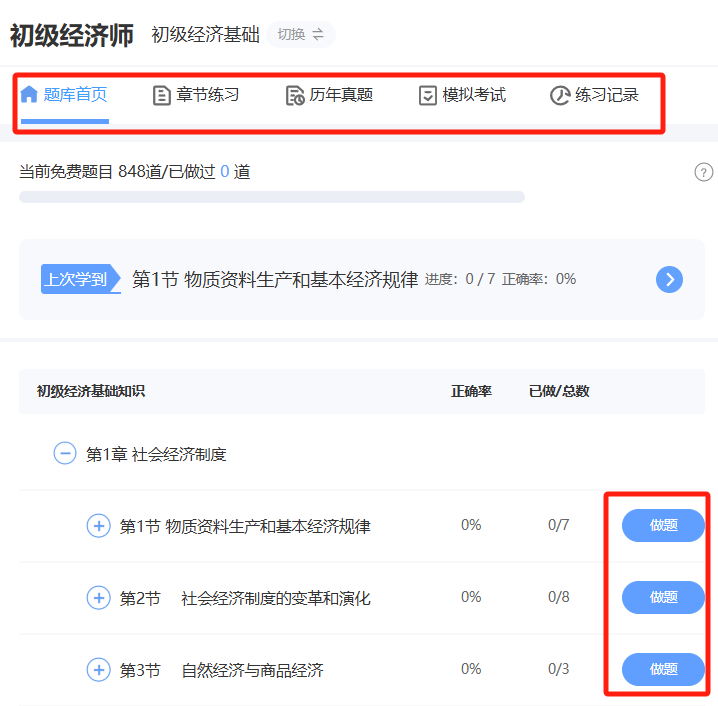Viewport: 718px width, 706px height.
Task: Switch to the 历年真题 tab
Action: click(x=329, y=95)
